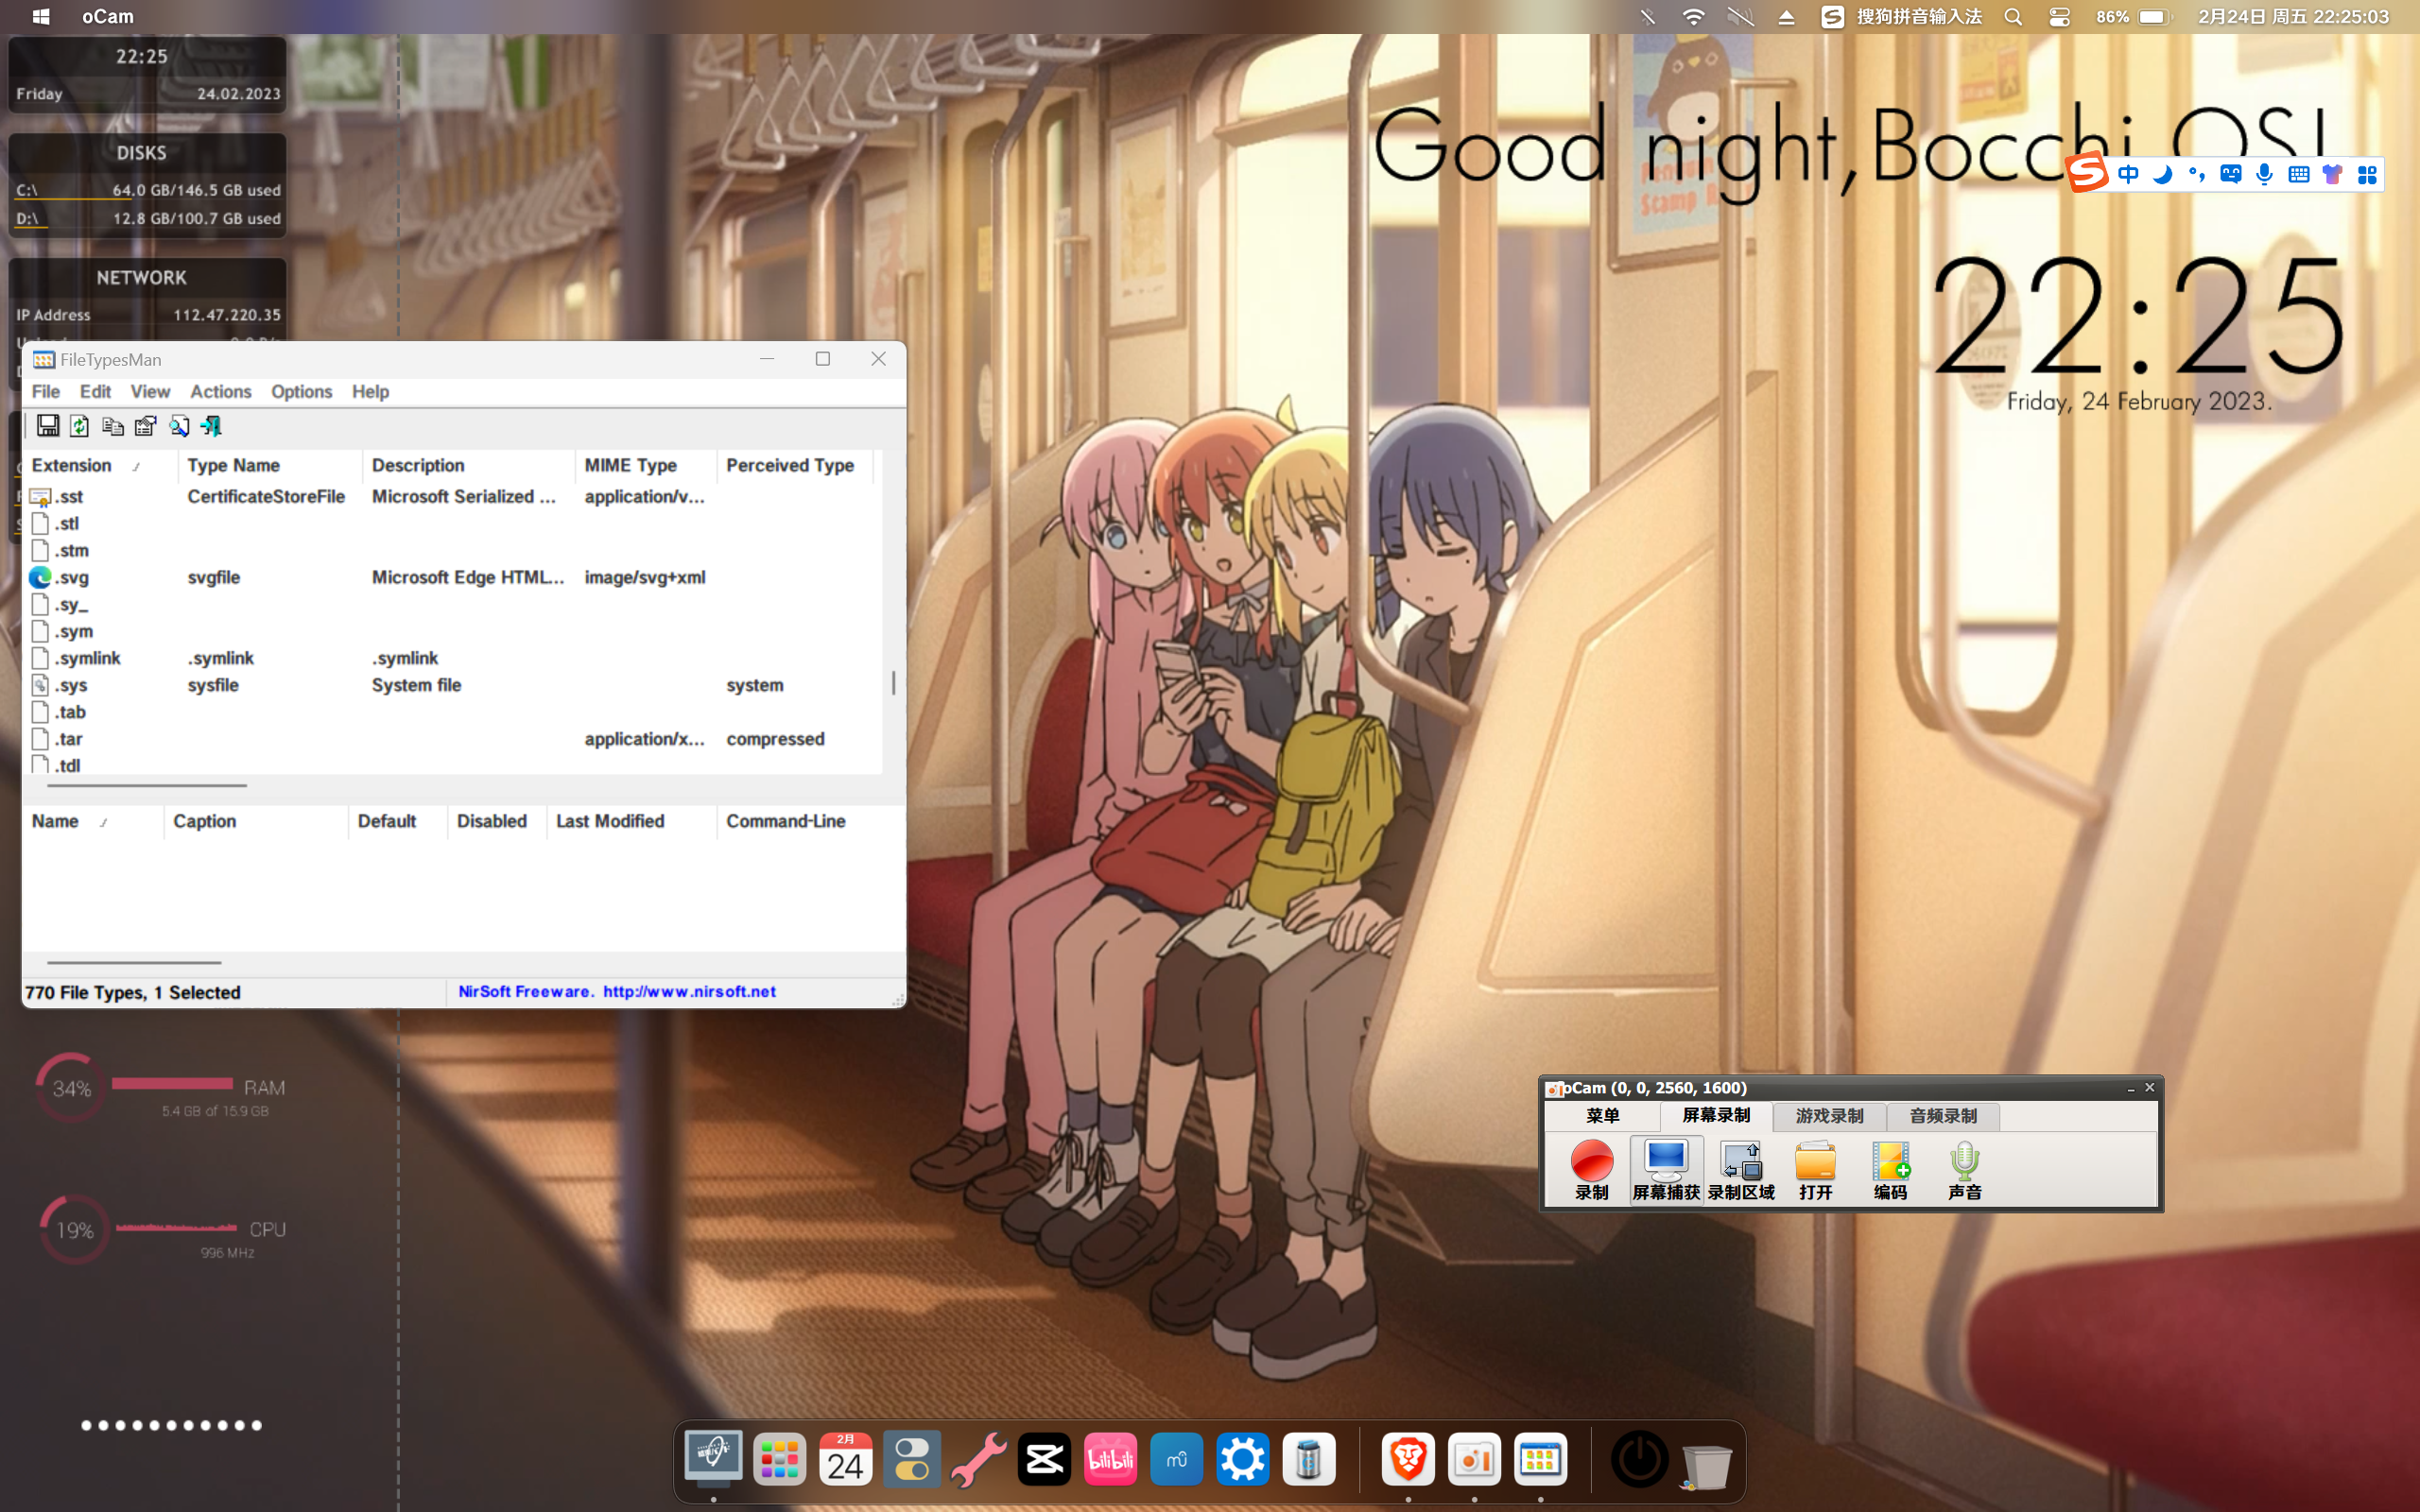Open the Help menu in FileTypesMan
Viewport: 2420px width, 1512px height.
click(370, 391)
